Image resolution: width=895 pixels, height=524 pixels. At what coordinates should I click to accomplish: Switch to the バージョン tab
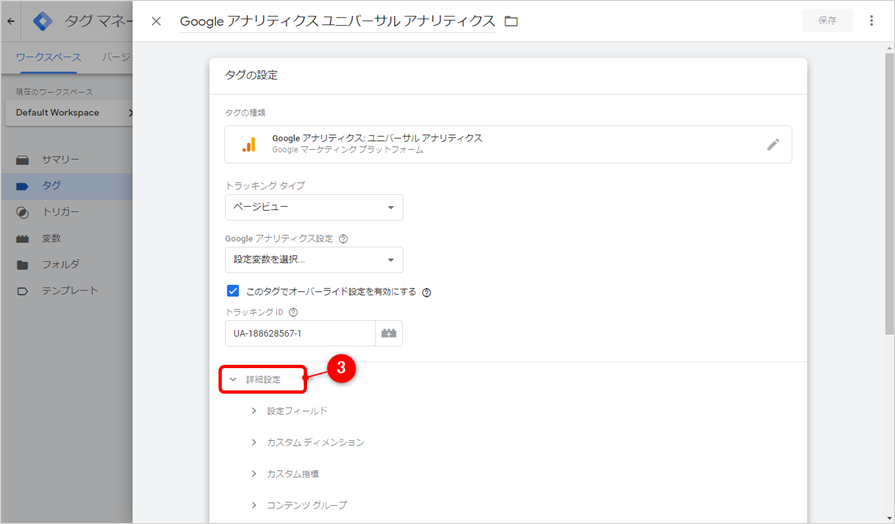tap(117, 58)
